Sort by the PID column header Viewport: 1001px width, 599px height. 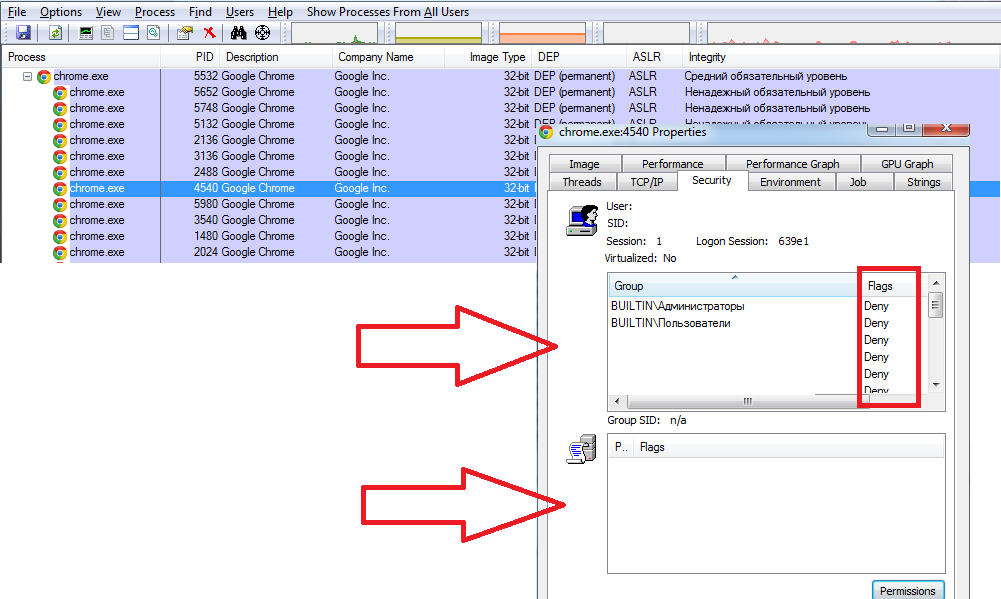pos(190,57)
